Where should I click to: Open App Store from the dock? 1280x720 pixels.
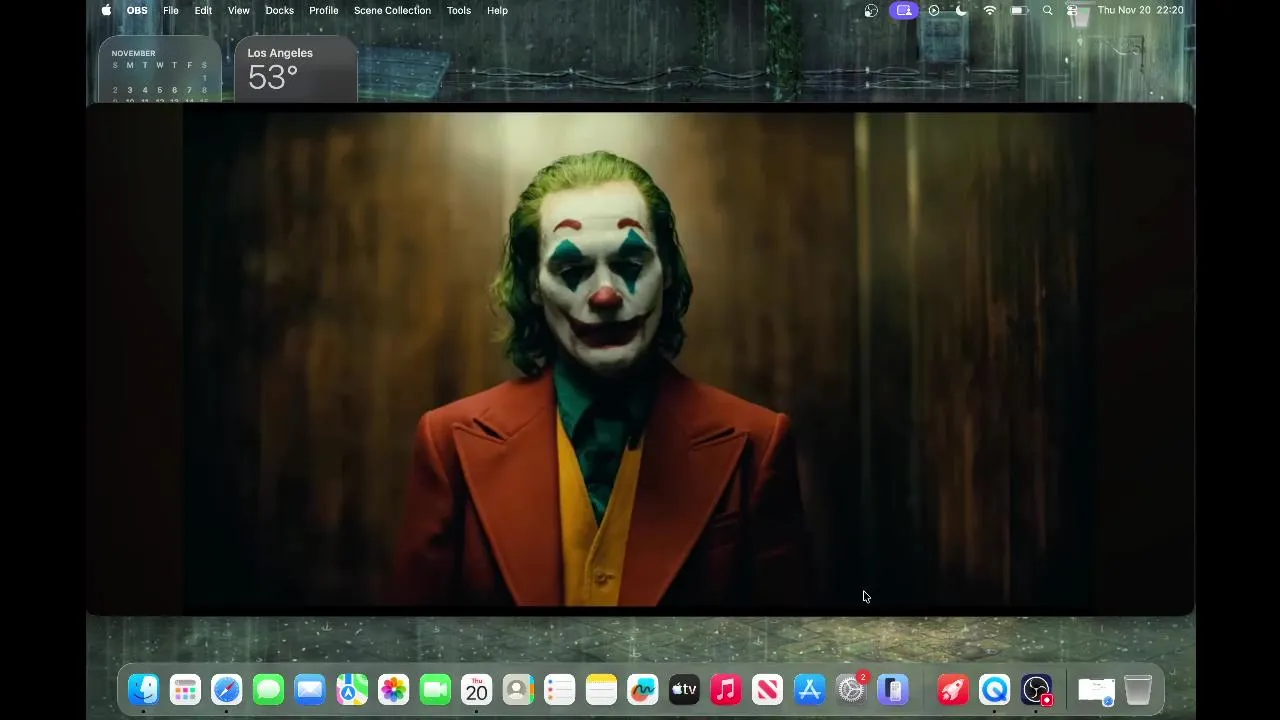(809, 689)
